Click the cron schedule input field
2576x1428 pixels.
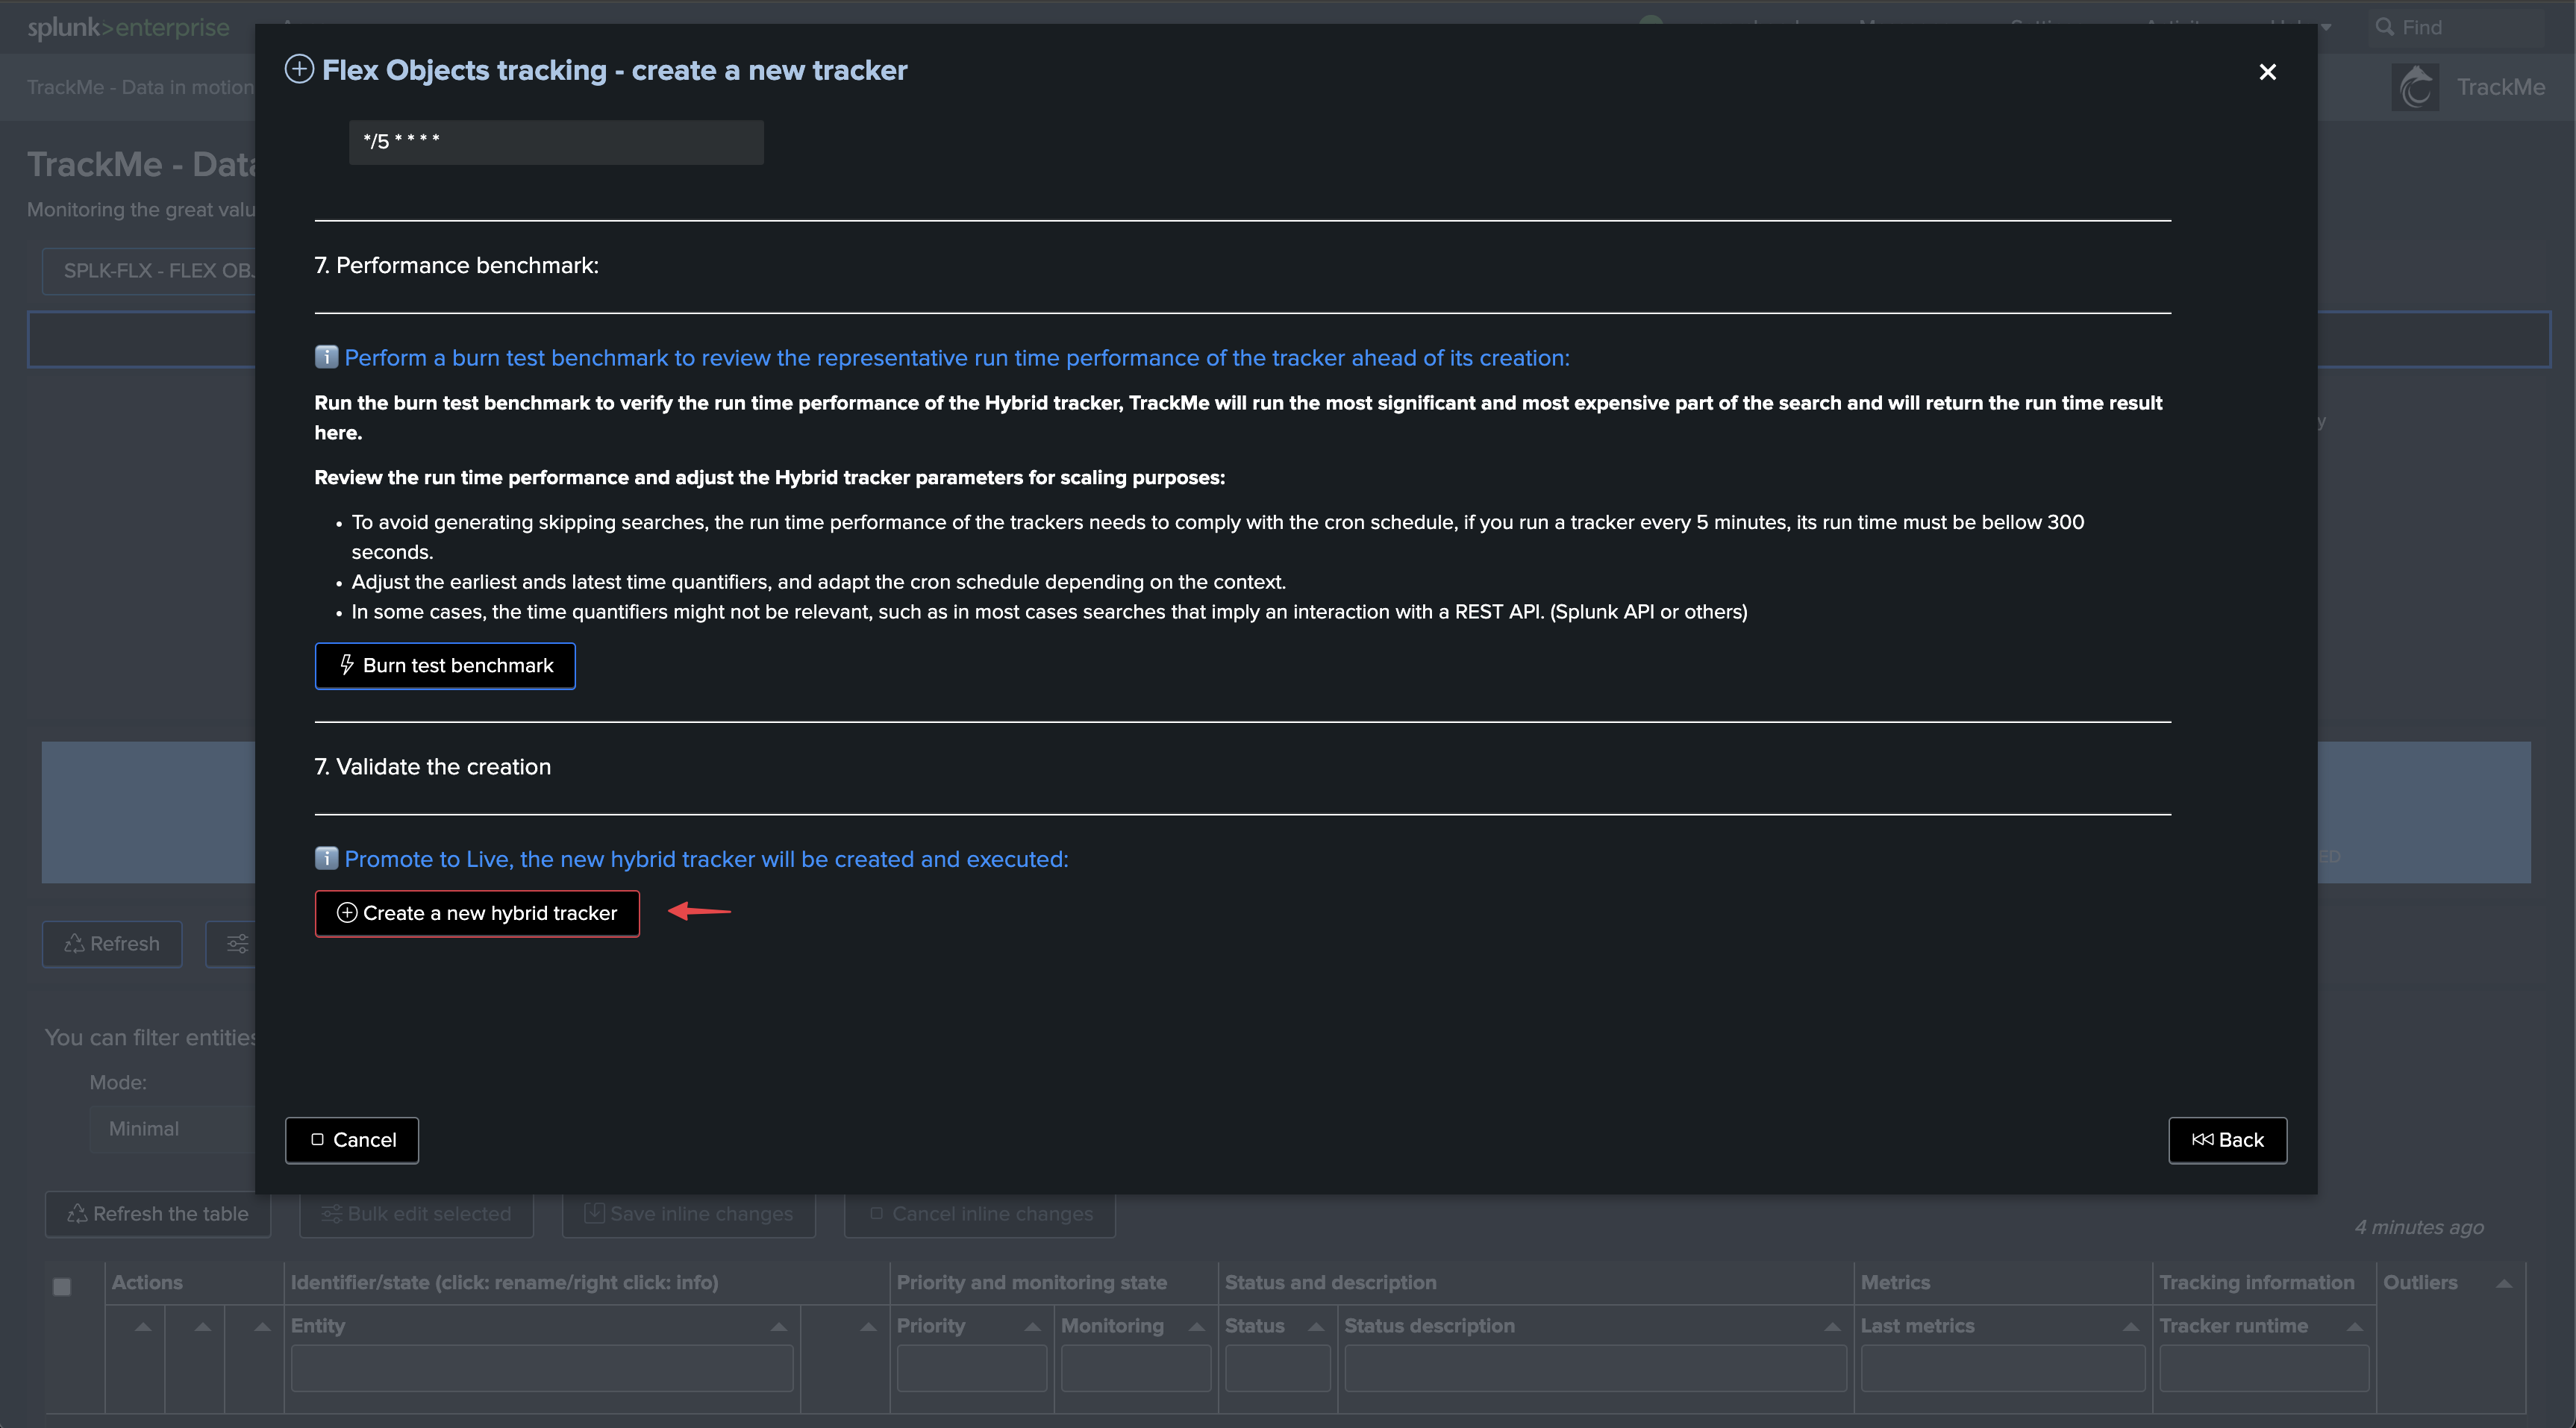click(x=556, y=142)
